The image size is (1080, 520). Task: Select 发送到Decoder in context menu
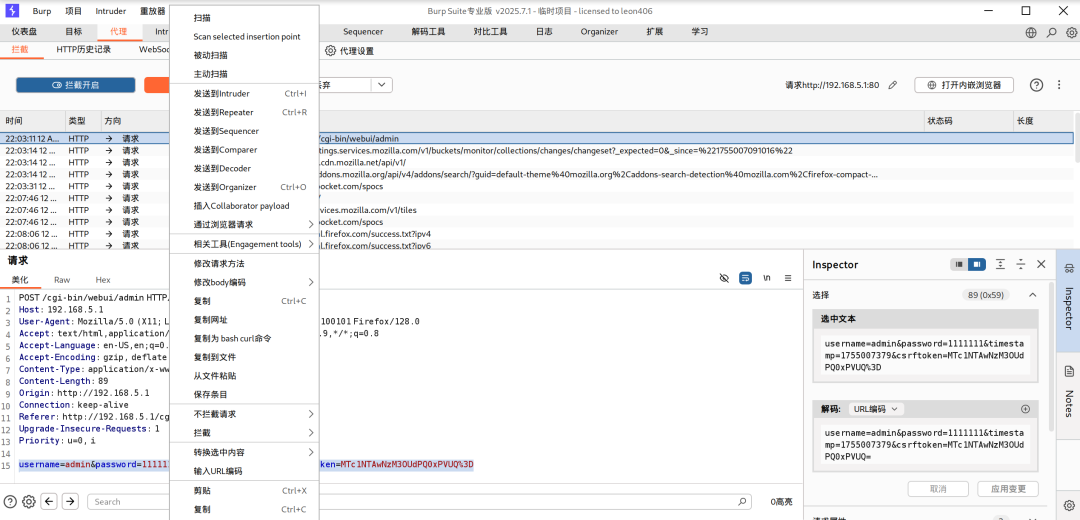[245, 169]
